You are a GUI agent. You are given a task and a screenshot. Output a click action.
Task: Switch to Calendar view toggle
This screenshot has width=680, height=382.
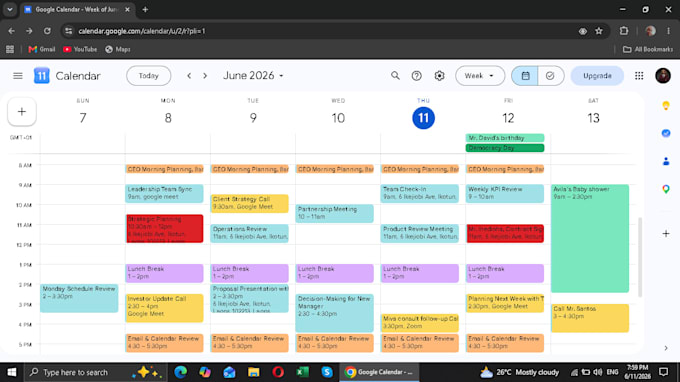[x=525, y=76]
